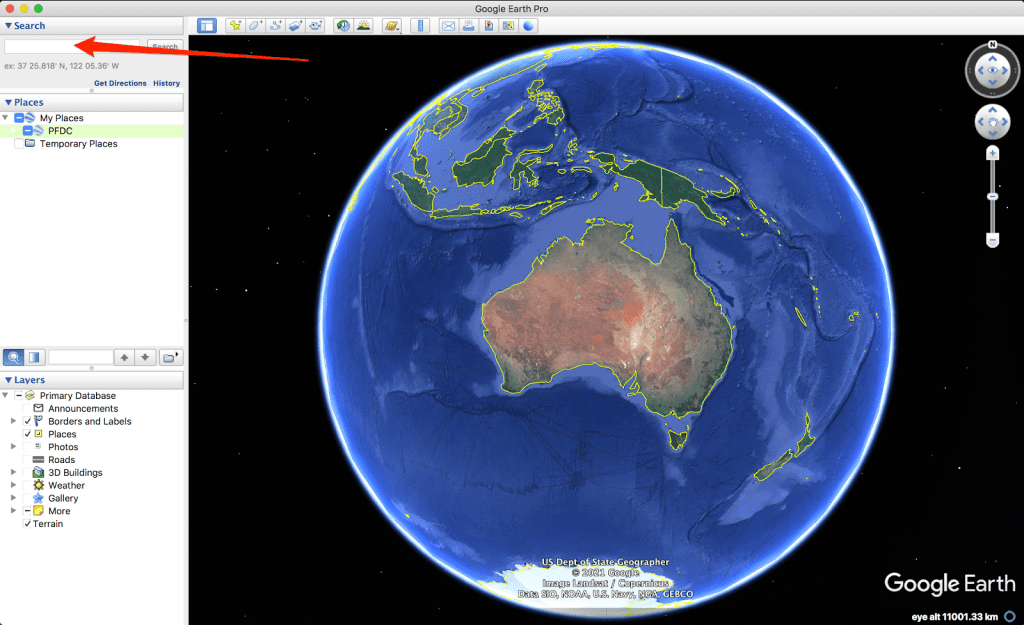
Task: Click the eye in the look joystick
Action: coord(993,70)
